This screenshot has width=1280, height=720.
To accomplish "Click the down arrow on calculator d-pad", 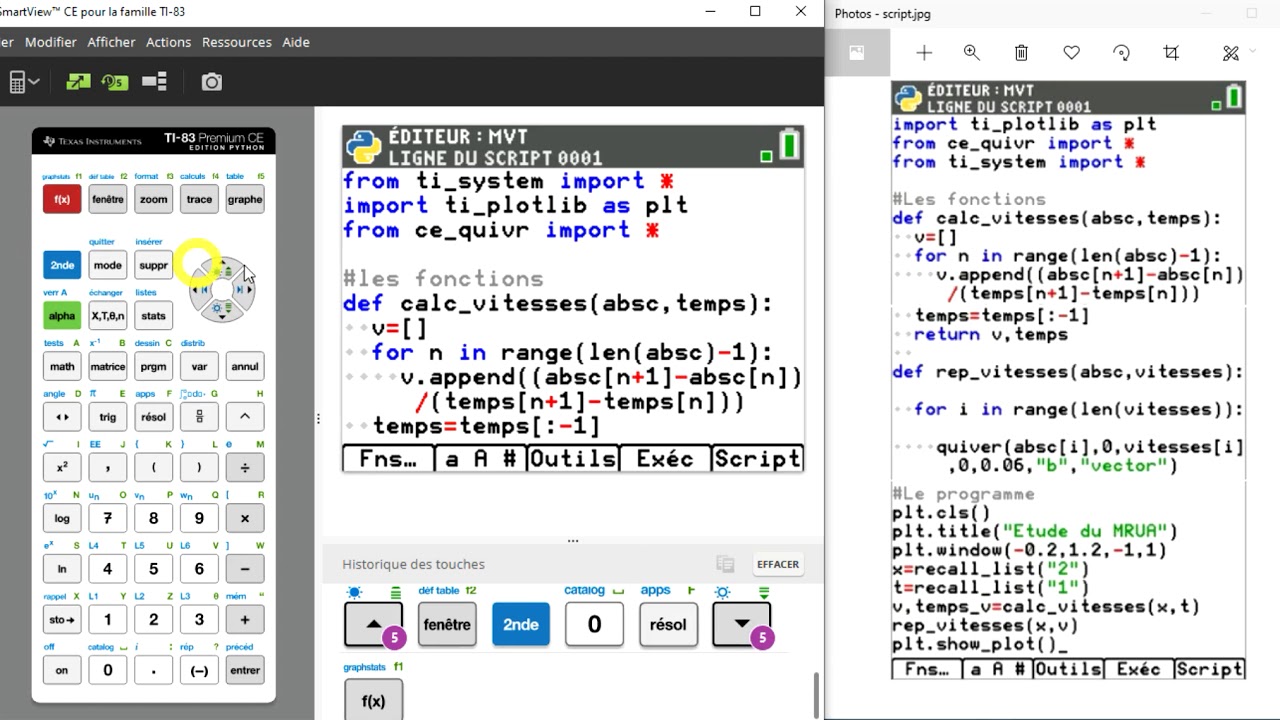I will (x=223, y=311).
